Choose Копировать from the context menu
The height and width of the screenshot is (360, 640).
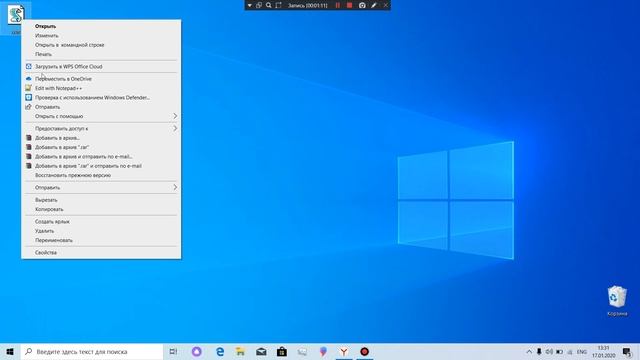click(101, 209)
